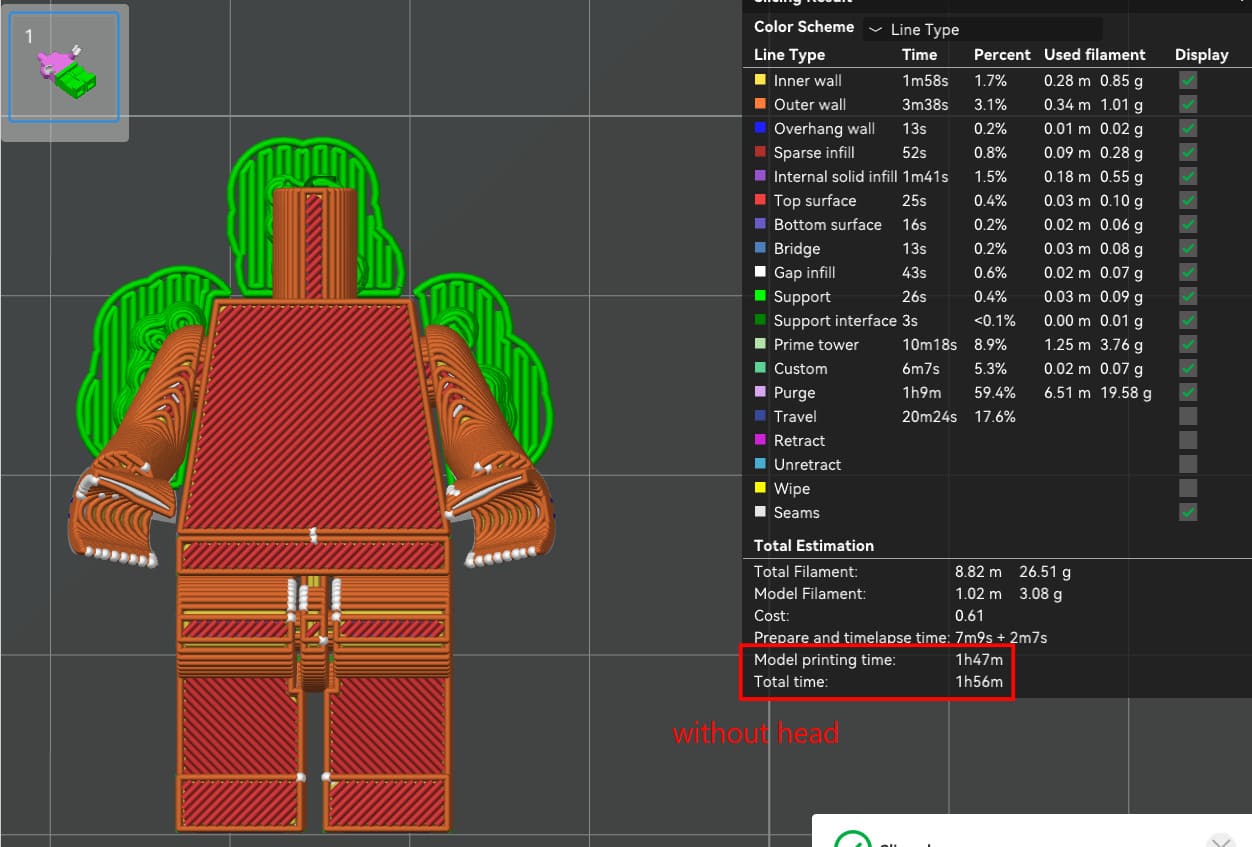Toggle the Custom display checkbox
1252x847 pixels.
1188,368
